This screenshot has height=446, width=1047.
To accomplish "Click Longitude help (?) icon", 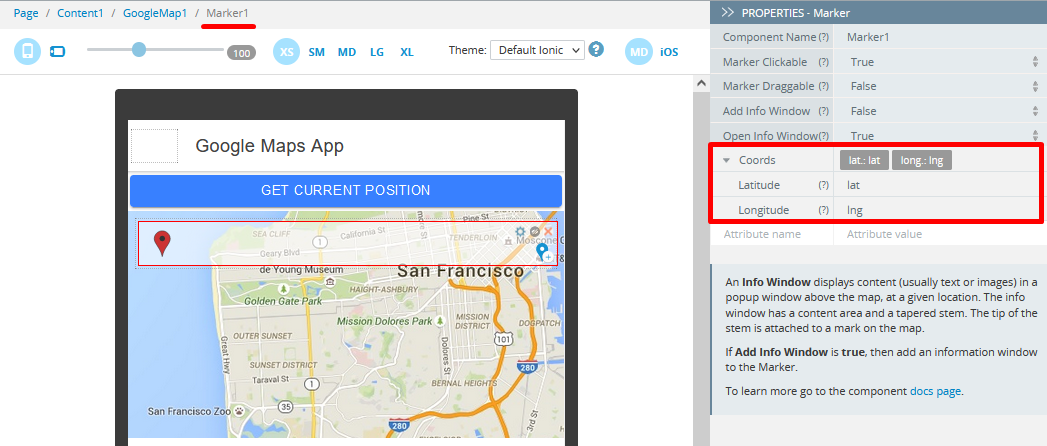I will coord(823,210).
